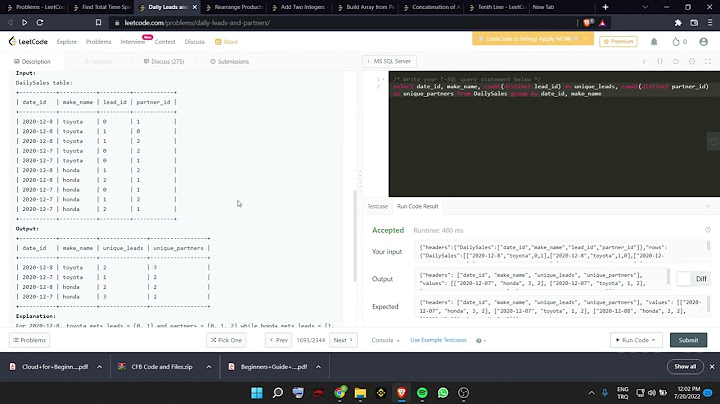Viewport: 720px width, 404px height.
Task: Click the description panel scrollbar
Action: pos(355,236)
